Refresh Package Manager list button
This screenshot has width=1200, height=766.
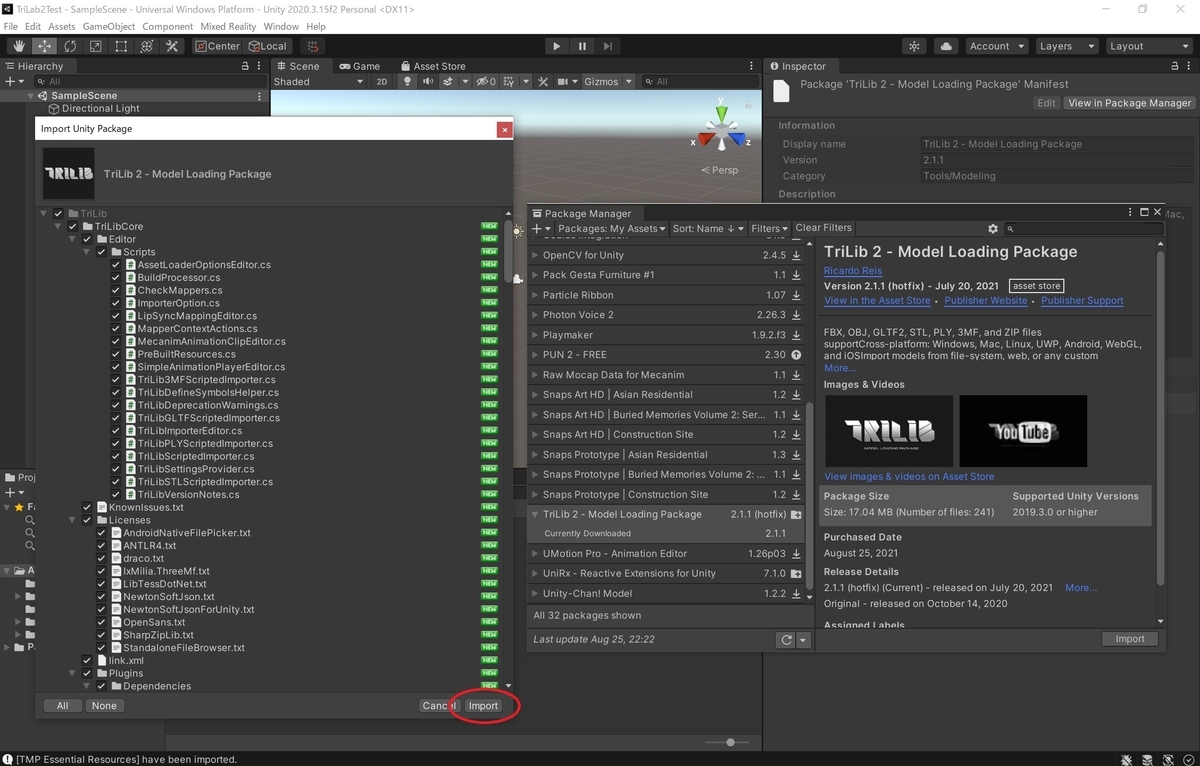click(x=786, y=640)
